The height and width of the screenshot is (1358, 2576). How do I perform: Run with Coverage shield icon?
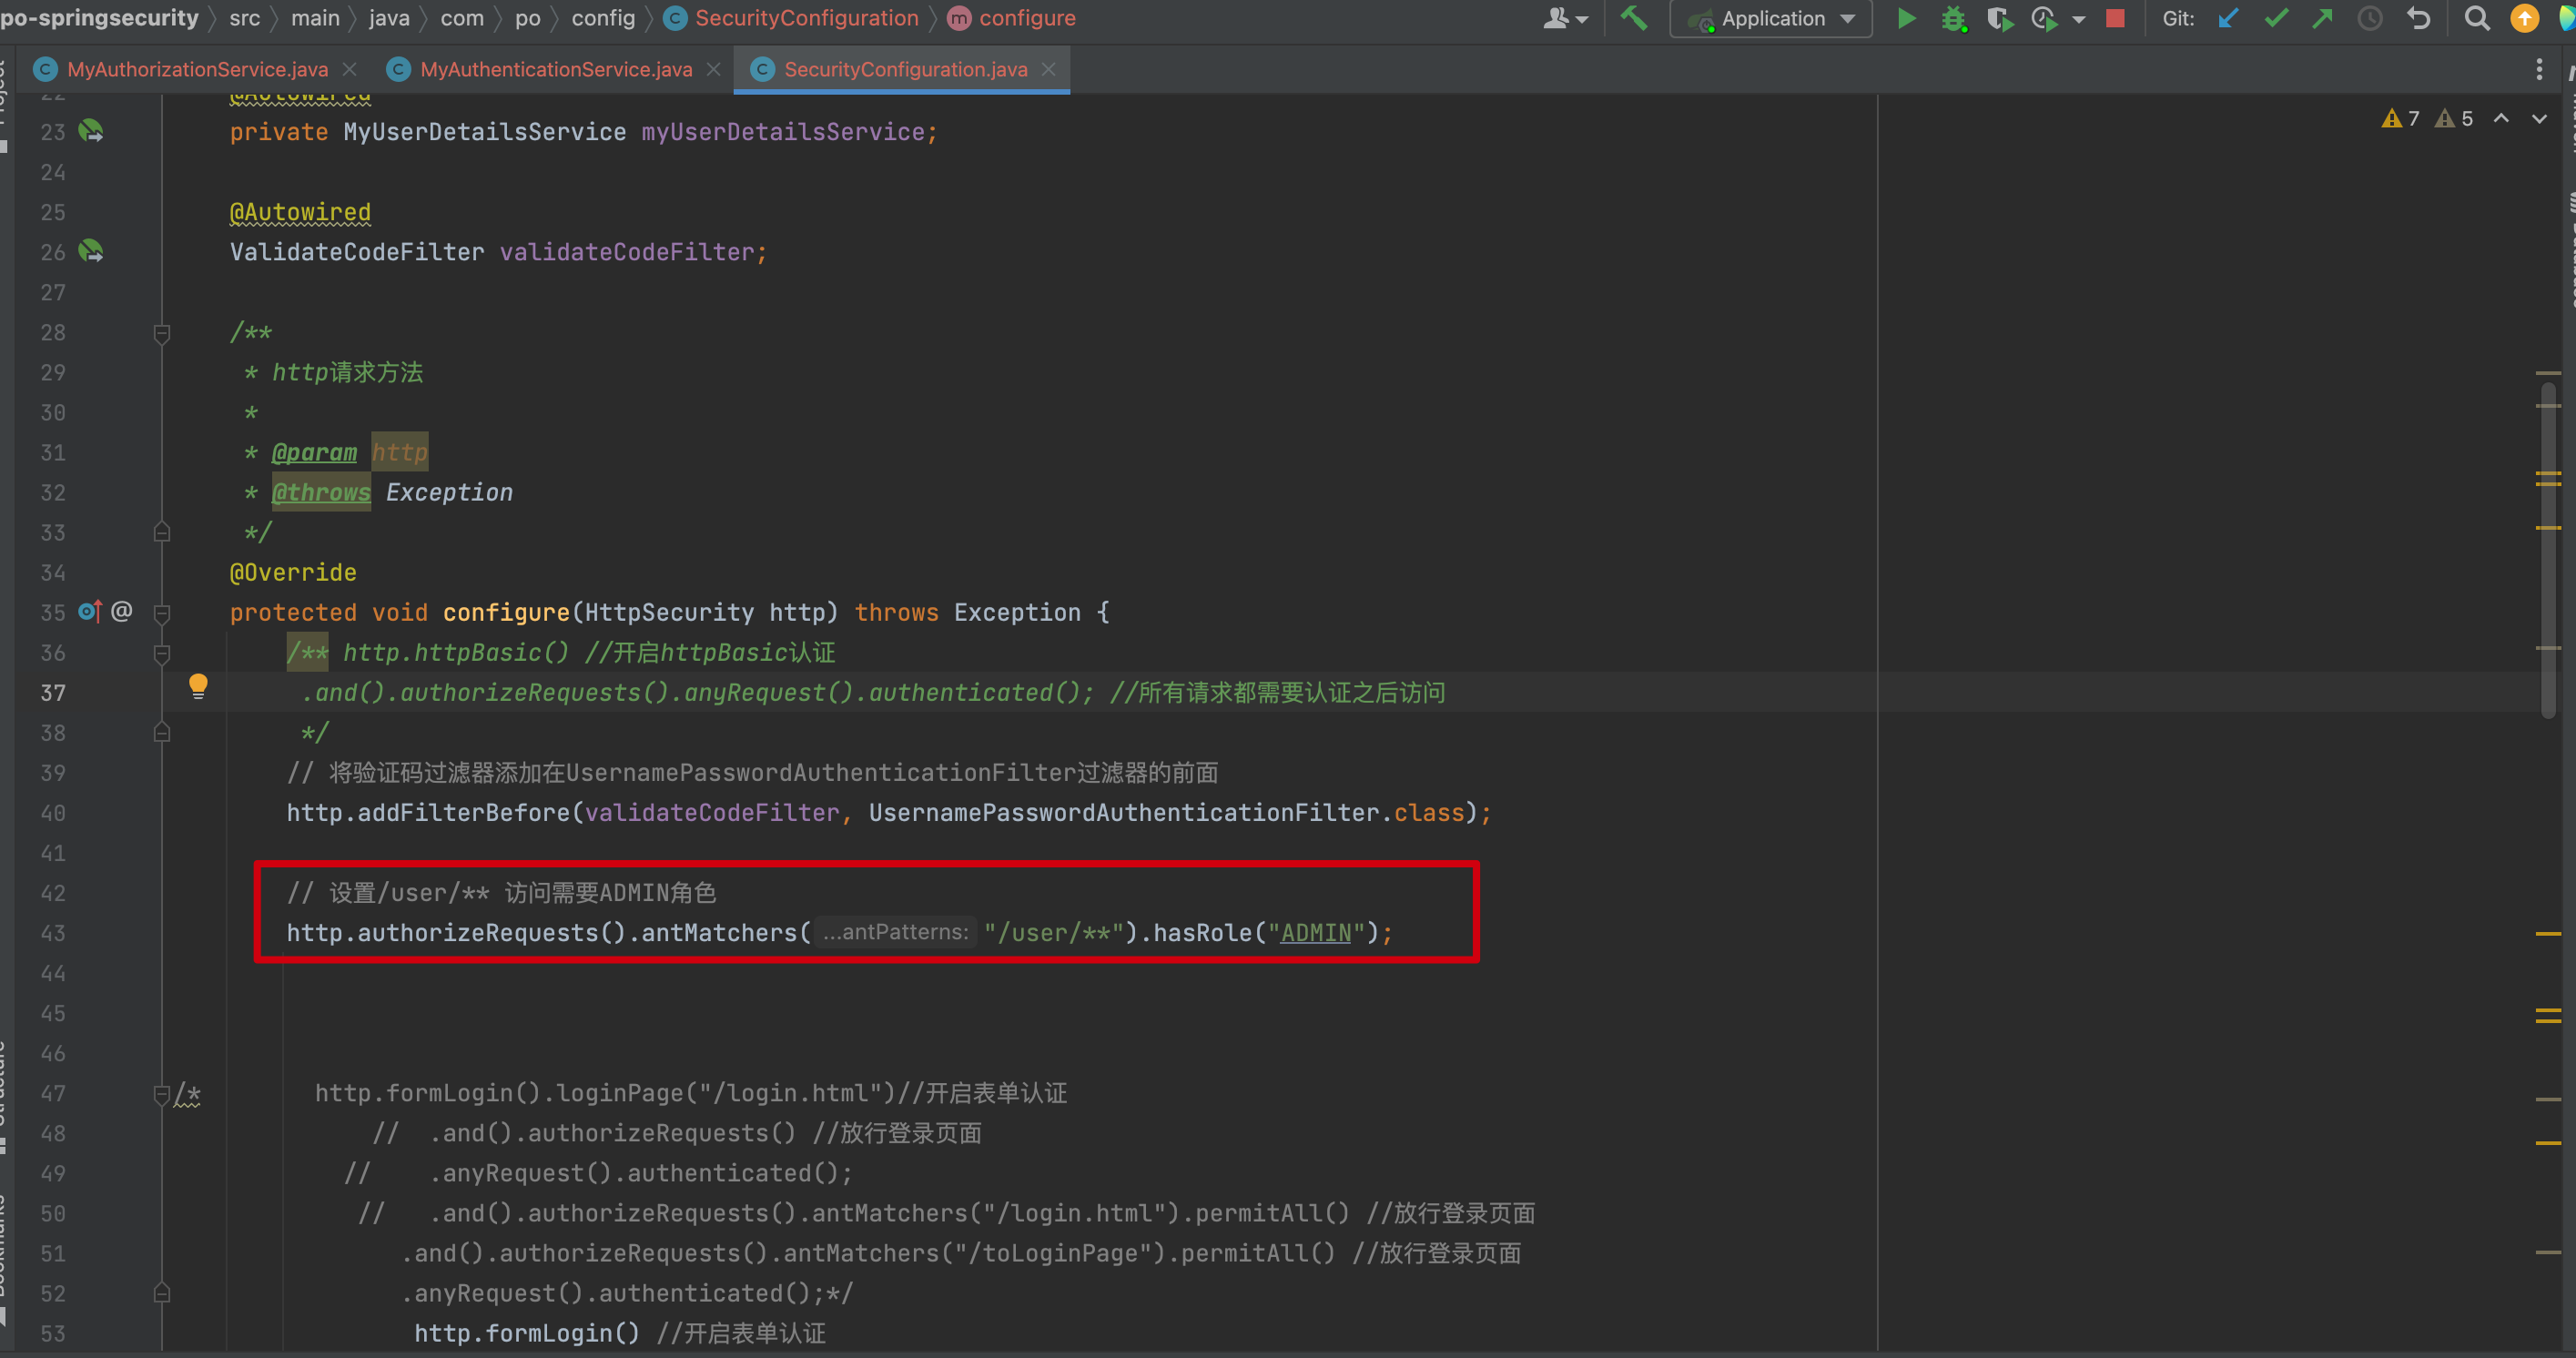pyautogui.click(x=1998, y=18)
